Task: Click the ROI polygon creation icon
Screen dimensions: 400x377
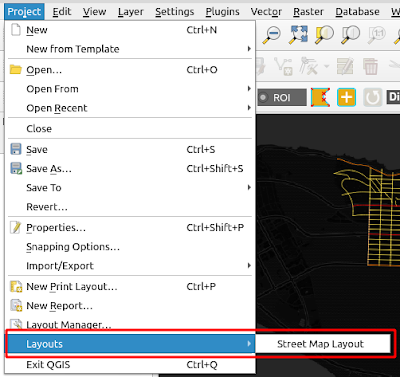Action: [x=320, y=97]
